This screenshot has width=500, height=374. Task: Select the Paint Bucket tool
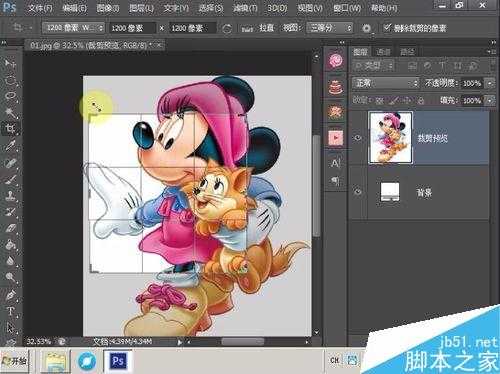[11, 245]
